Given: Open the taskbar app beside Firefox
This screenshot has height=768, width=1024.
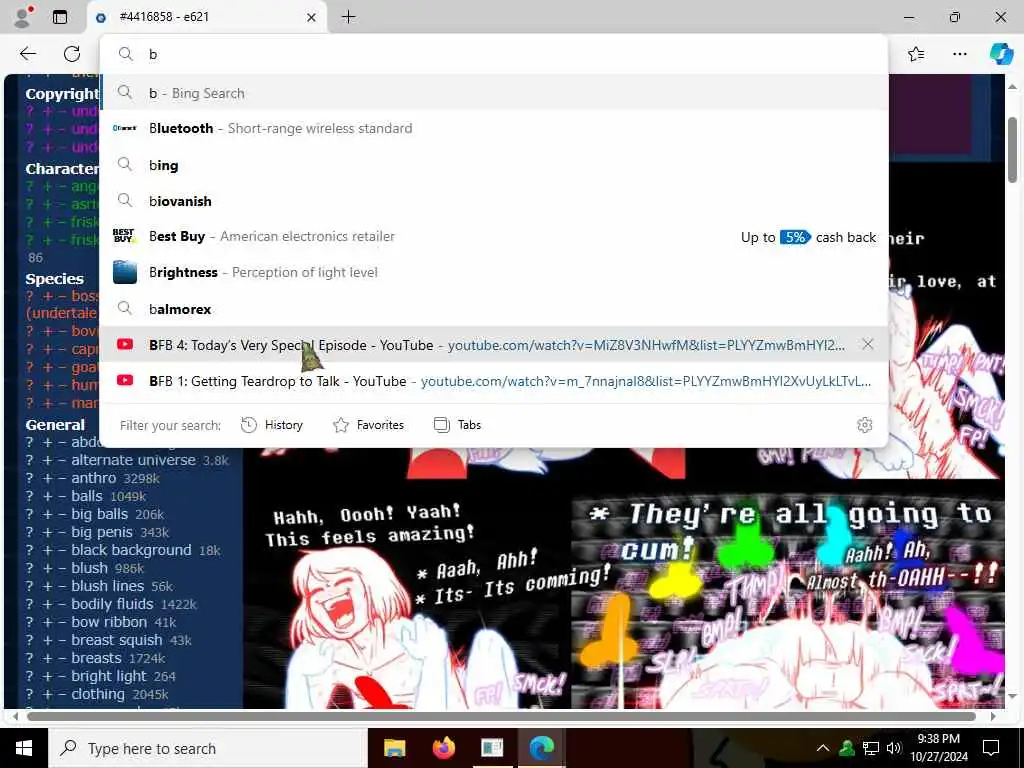Looking at the screenshot, I should [x=492, y=748].
